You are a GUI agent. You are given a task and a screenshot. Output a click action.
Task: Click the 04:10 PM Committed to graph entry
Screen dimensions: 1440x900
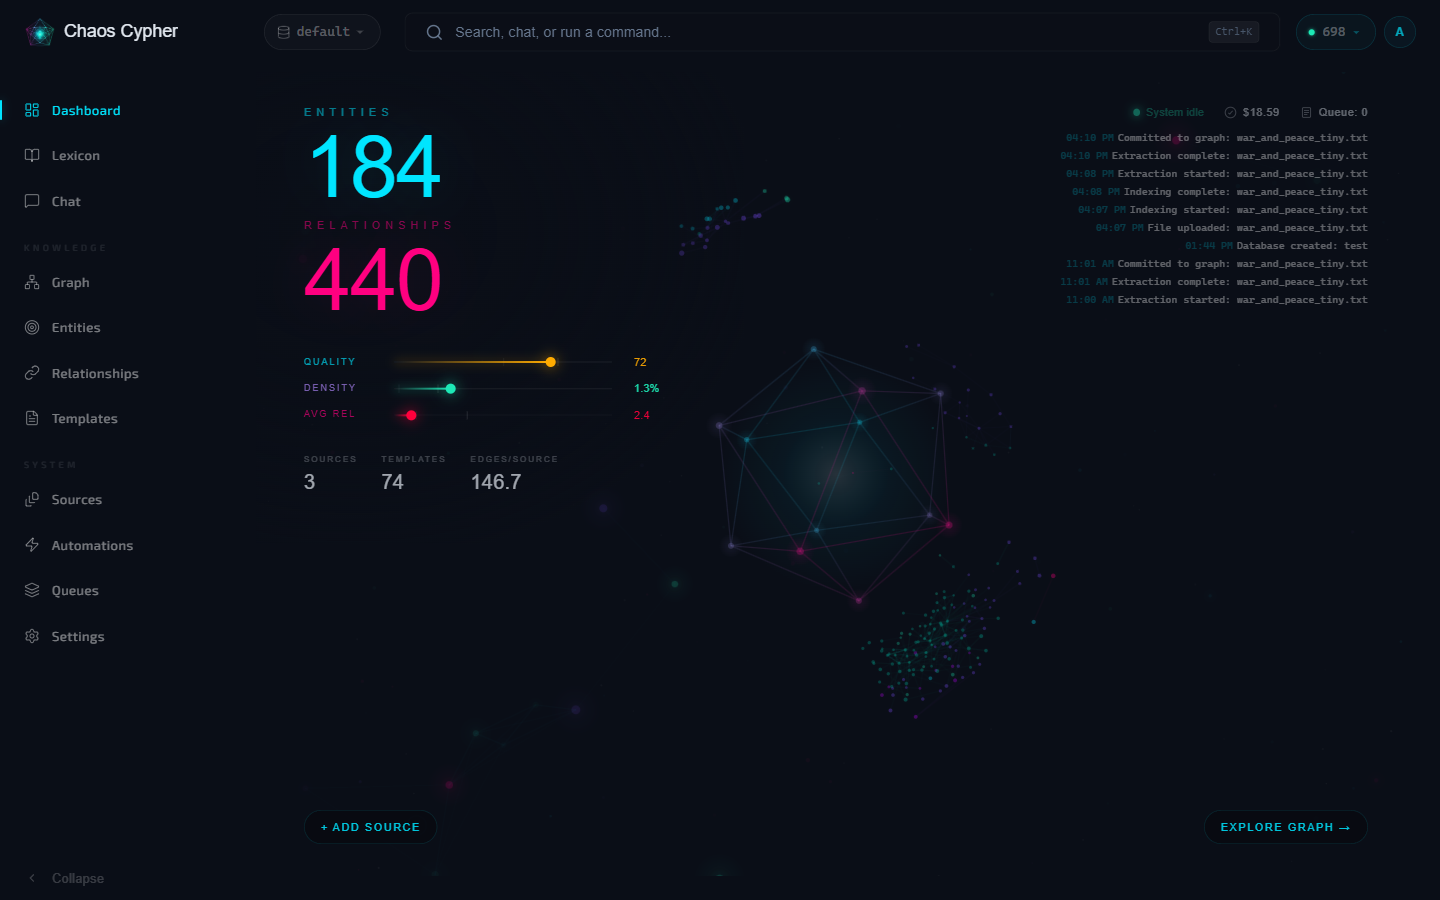click(1216, 138)
